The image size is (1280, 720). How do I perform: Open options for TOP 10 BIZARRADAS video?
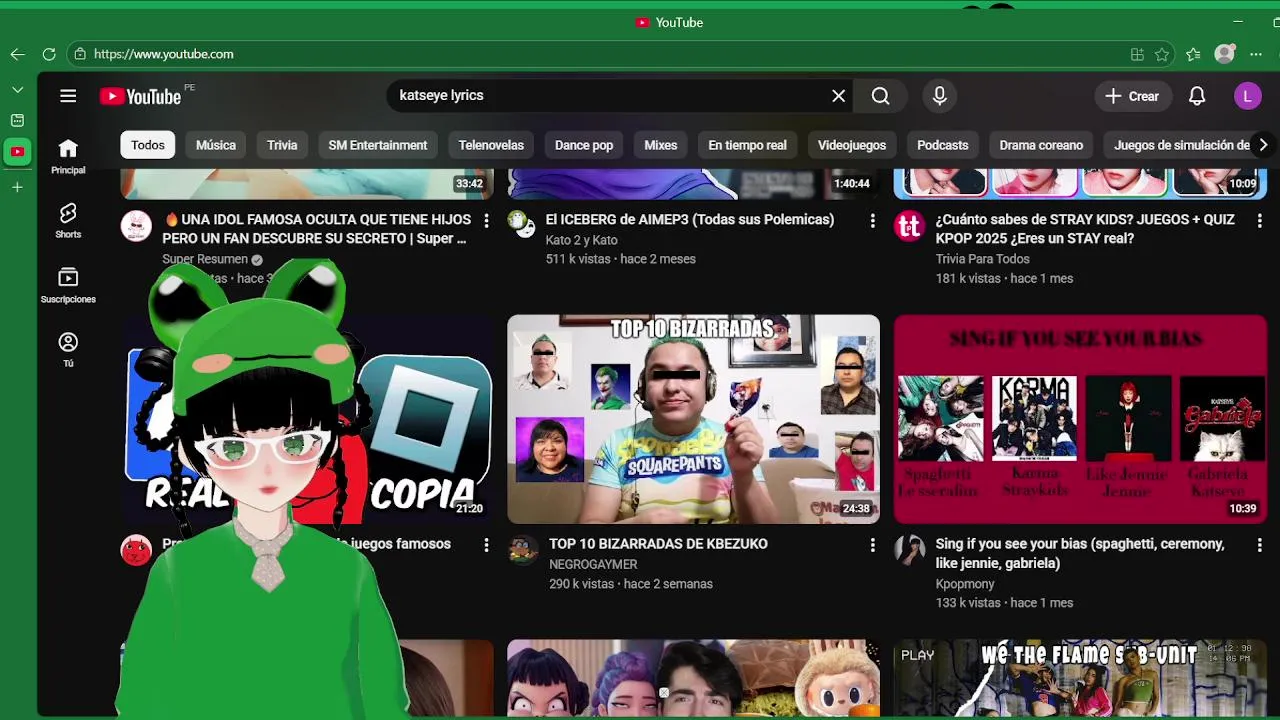(872, 545)
